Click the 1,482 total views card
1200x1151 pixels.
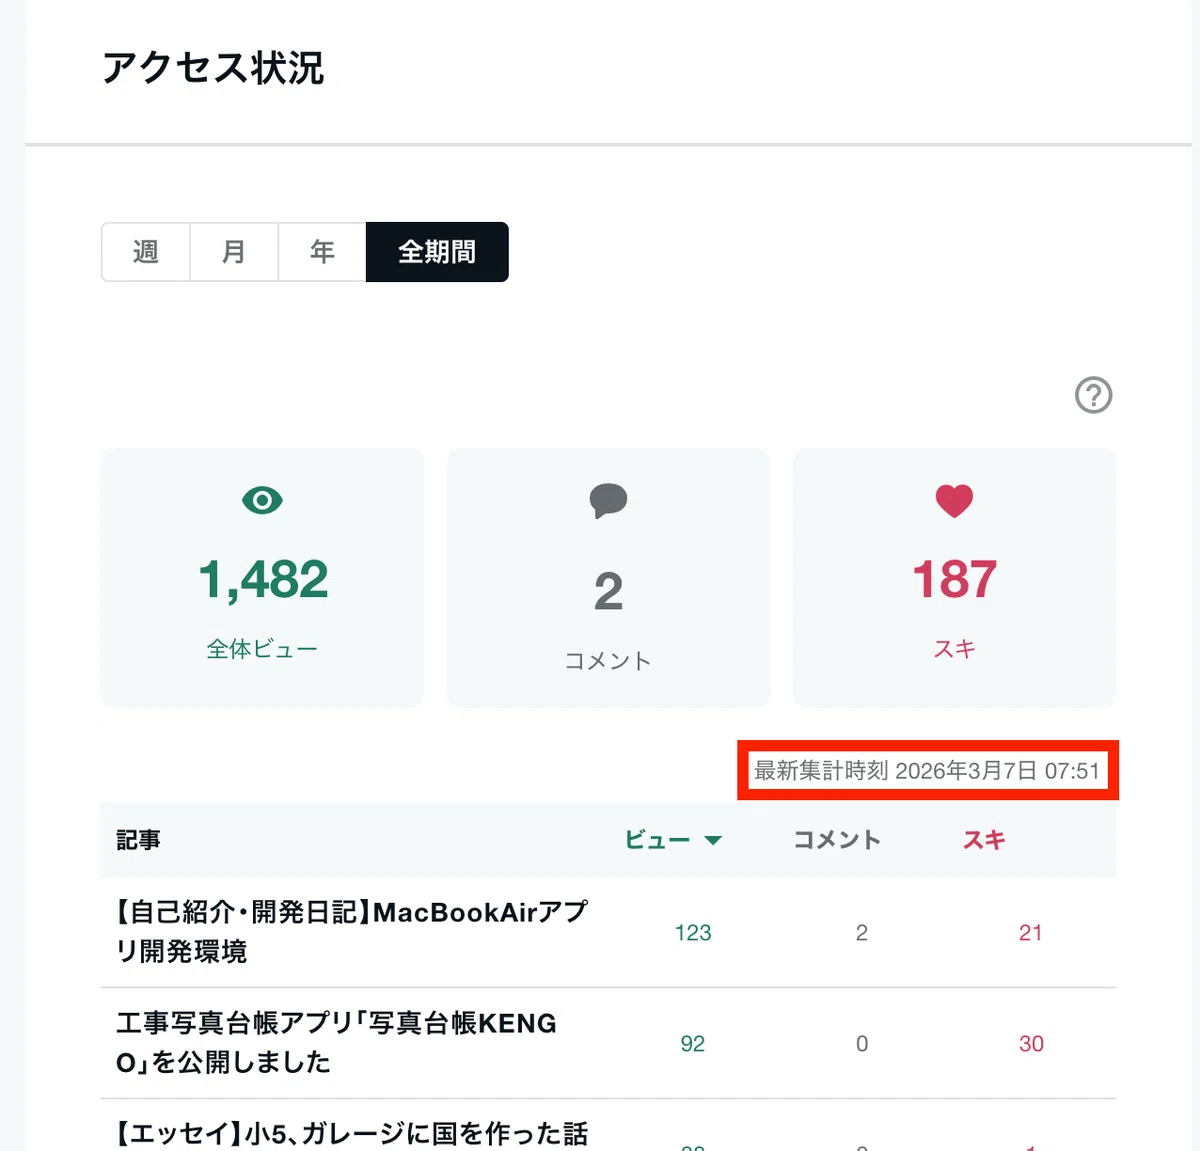click(262, 578)
